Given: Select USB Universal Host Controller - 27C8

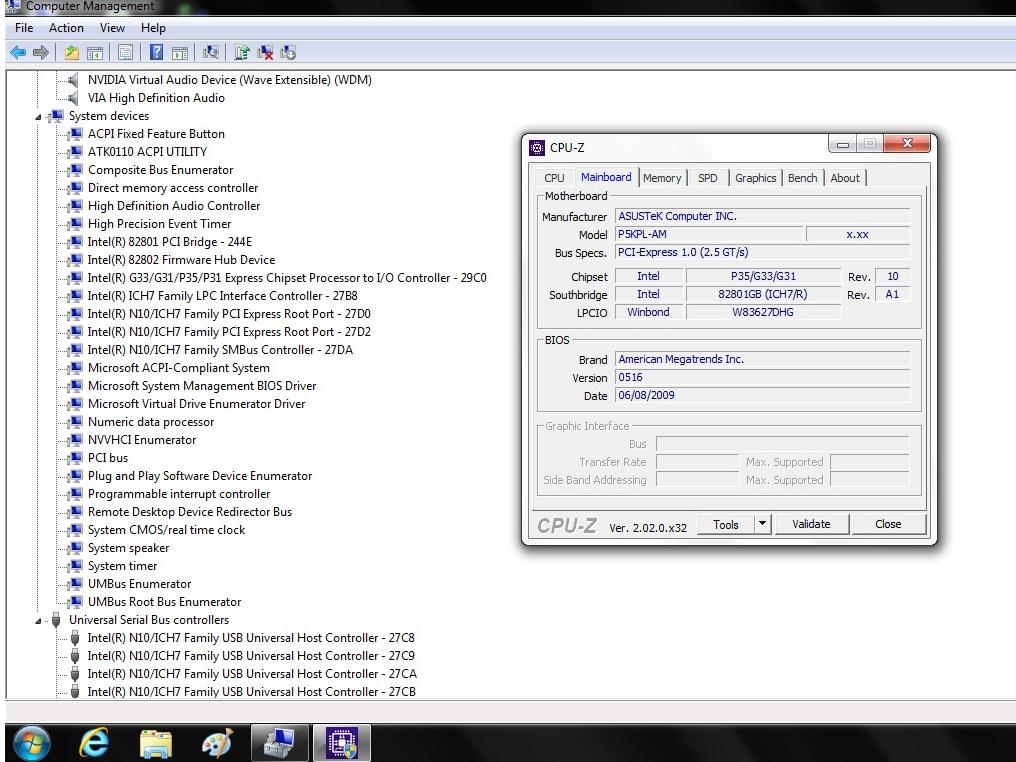Looking at the screenshot, I should pyautogui.click(x=251, y=638).
